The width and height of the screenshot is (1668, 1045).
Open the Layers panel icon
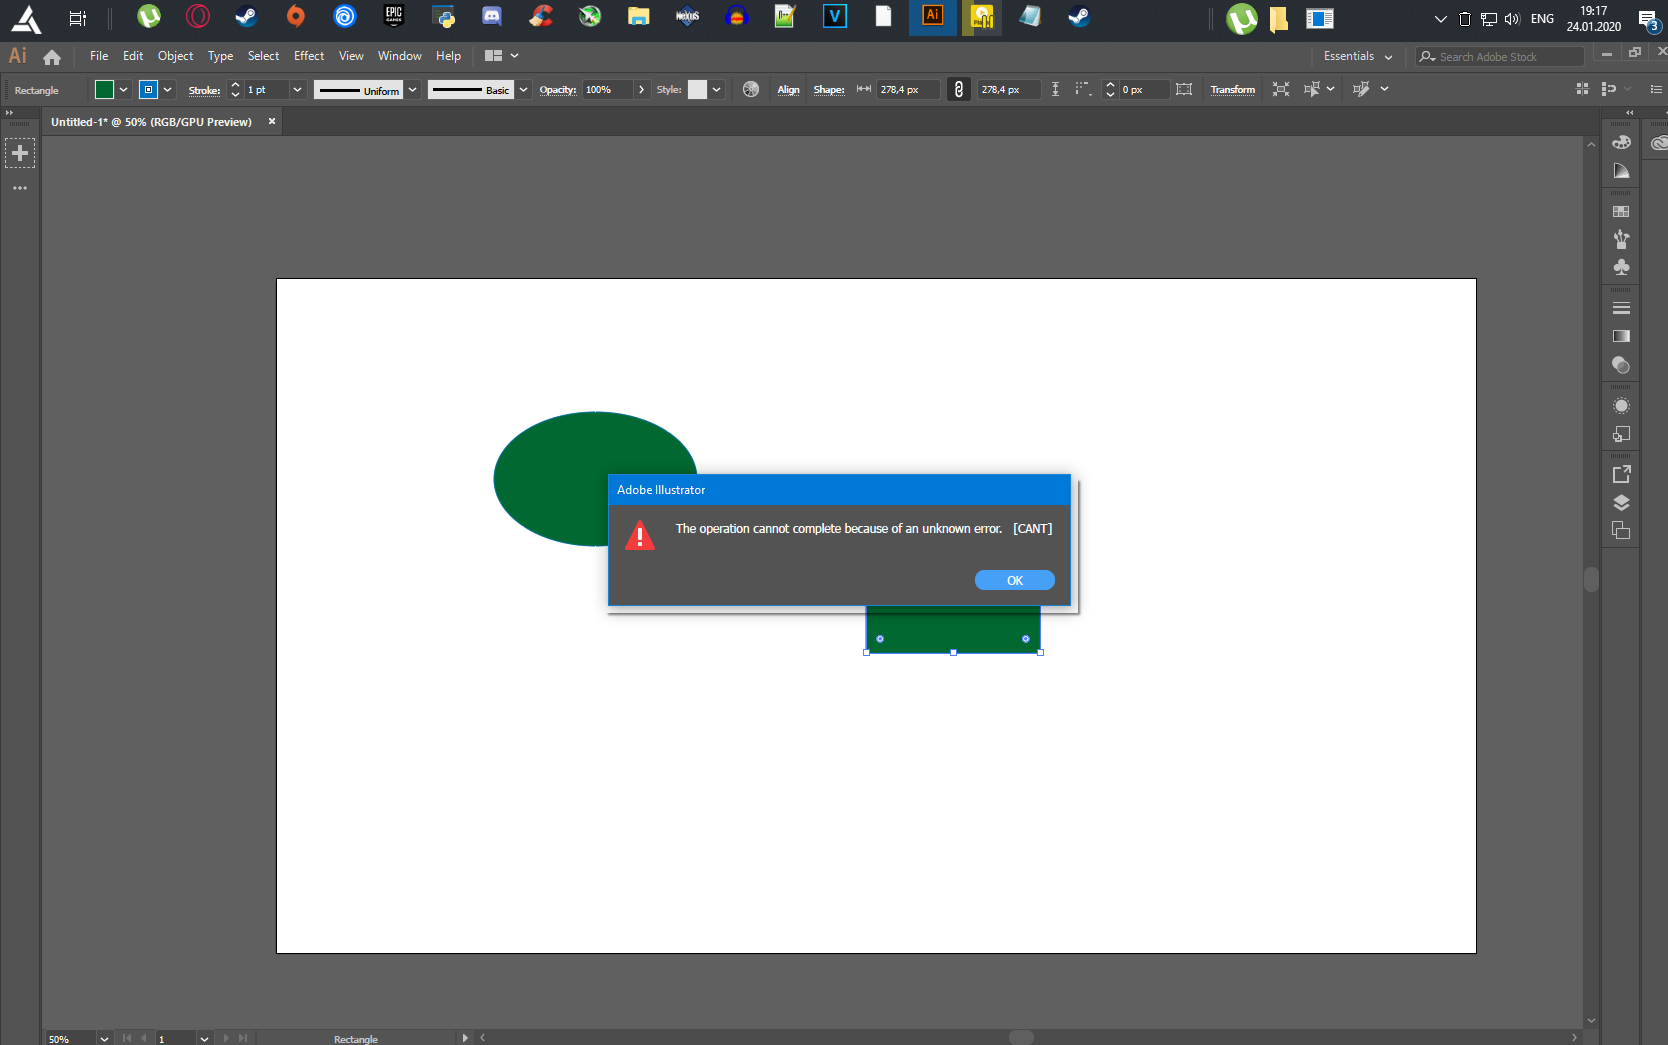1621,503
